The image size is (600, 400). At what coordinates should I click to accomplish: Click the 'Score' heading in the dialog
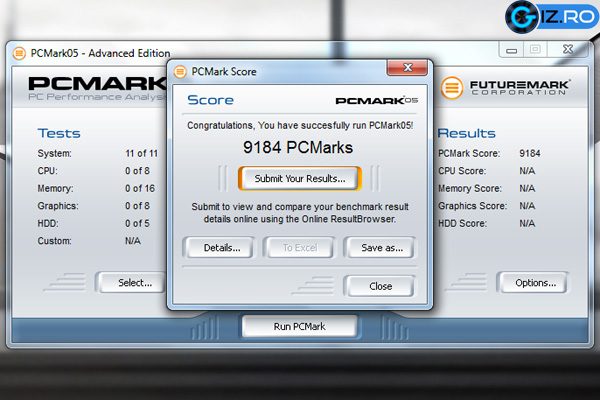[210, 100]
